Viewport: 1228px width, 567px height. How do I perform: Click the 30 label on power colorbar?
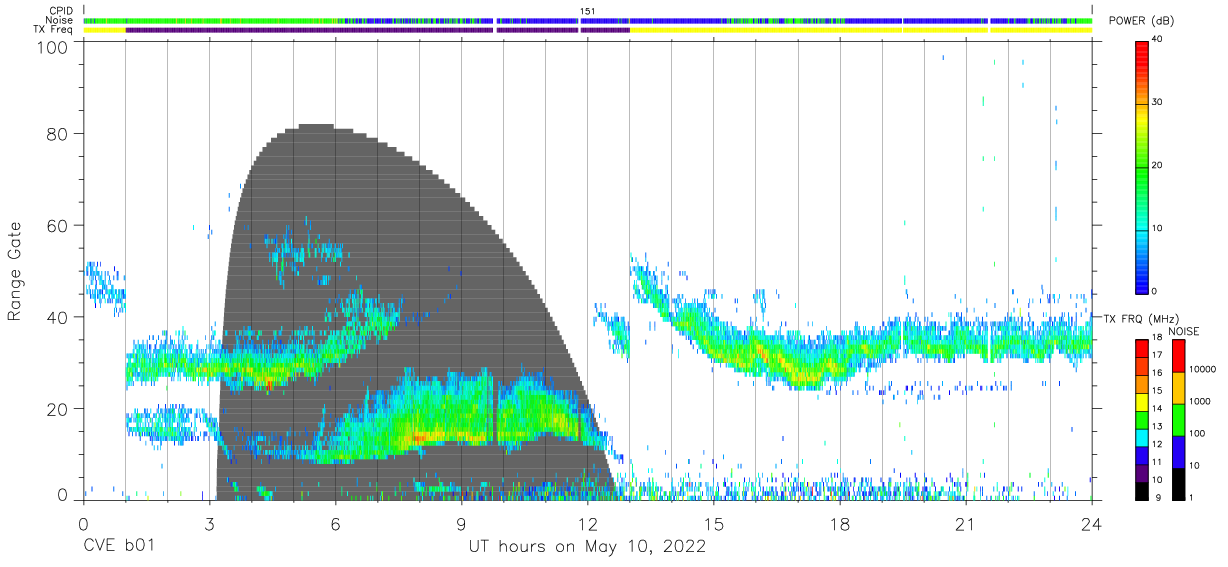(x=1158, y=103)
